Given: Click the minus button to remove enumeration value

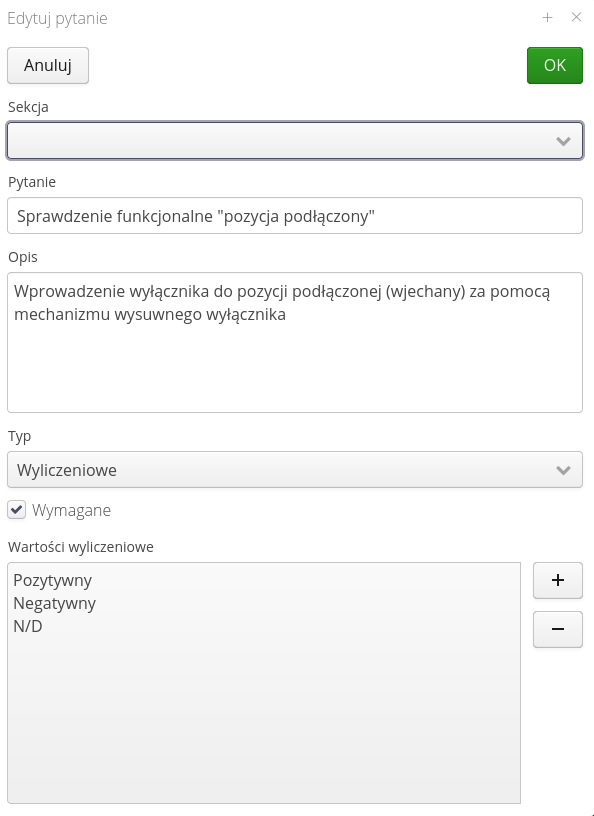Looking at the screenshot, I should tap(557, 630).
